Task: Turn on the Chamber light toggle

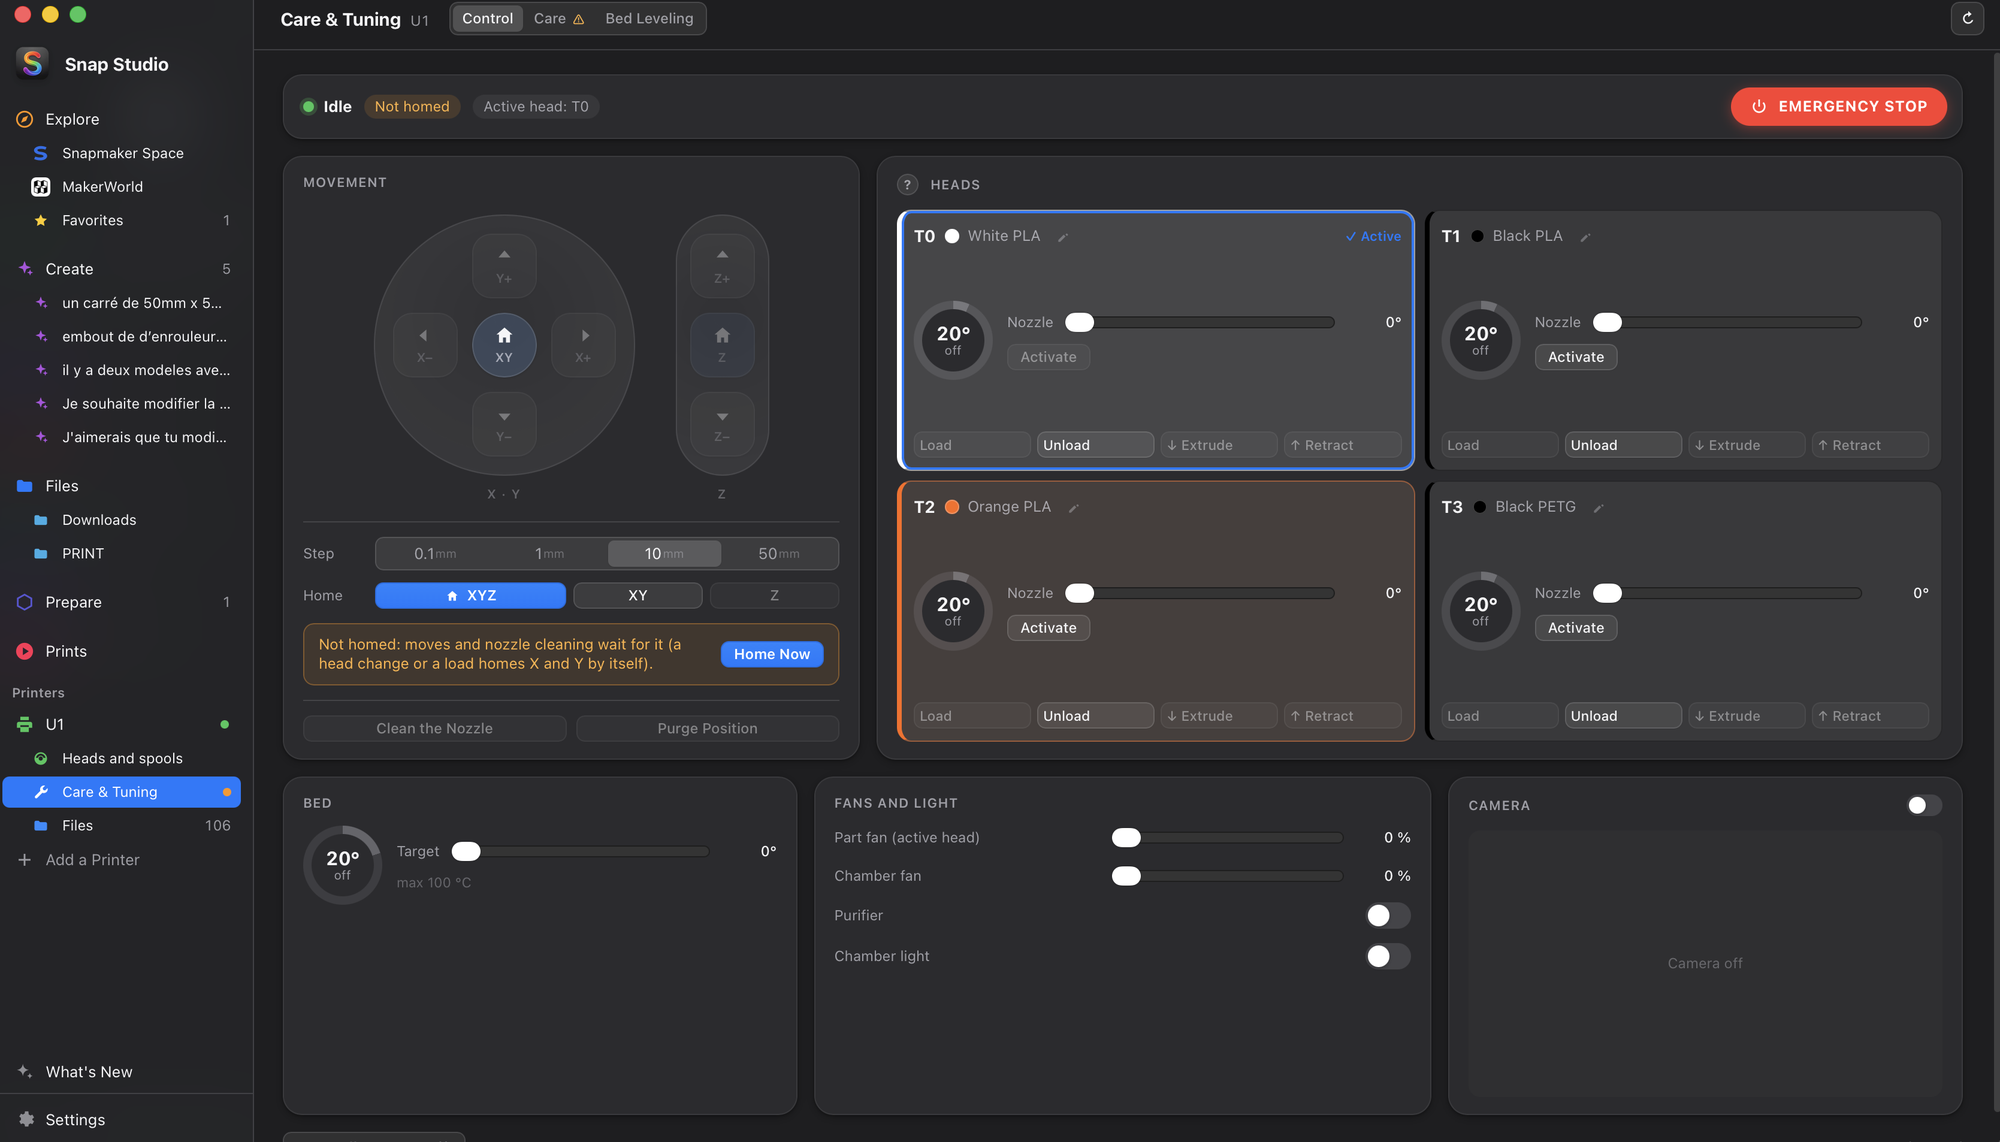Action: coord(1388,956)
